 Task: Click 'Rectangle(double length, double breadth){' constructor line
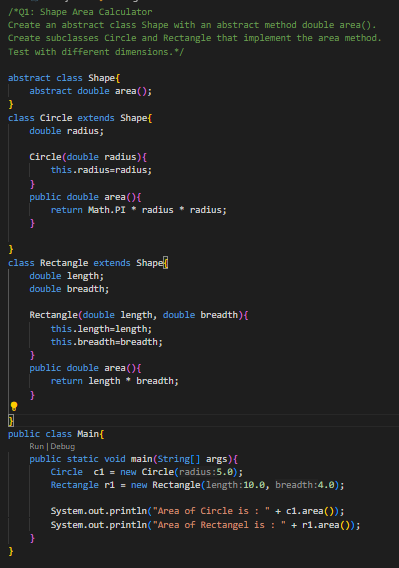(x=139, y=315)
